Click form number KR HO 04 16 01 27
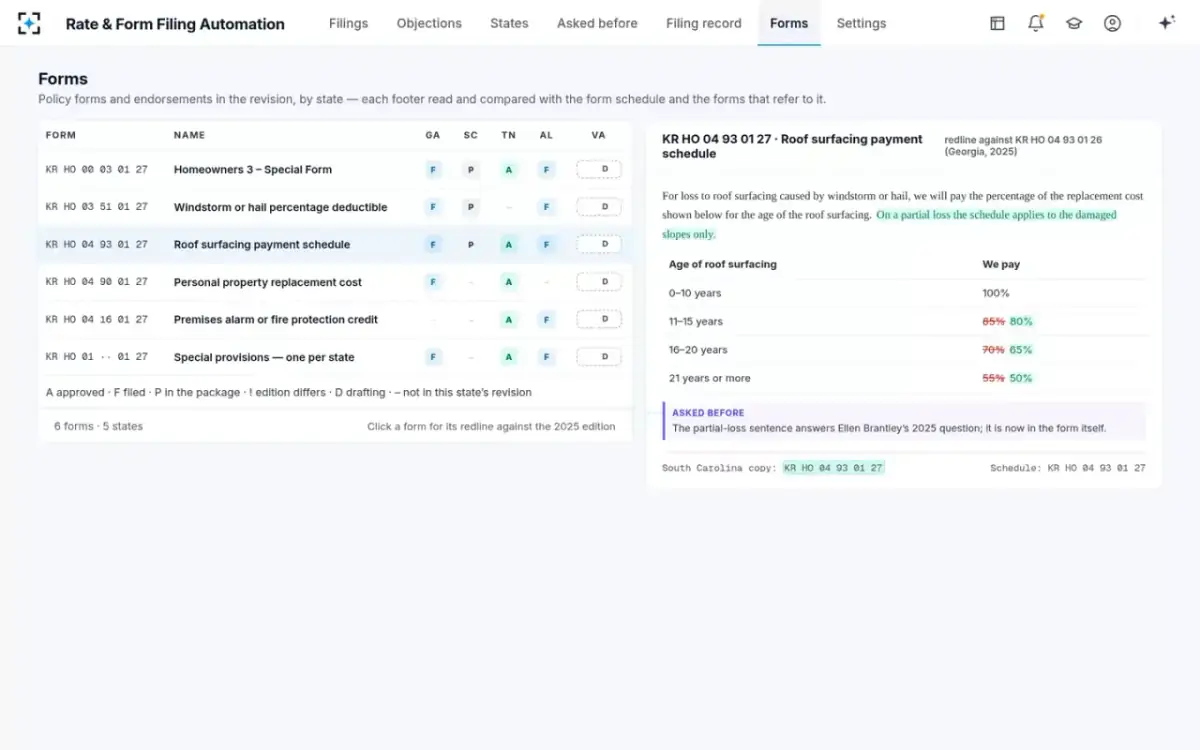This screenshot has width=1200, height=750. tap(97, 319)
